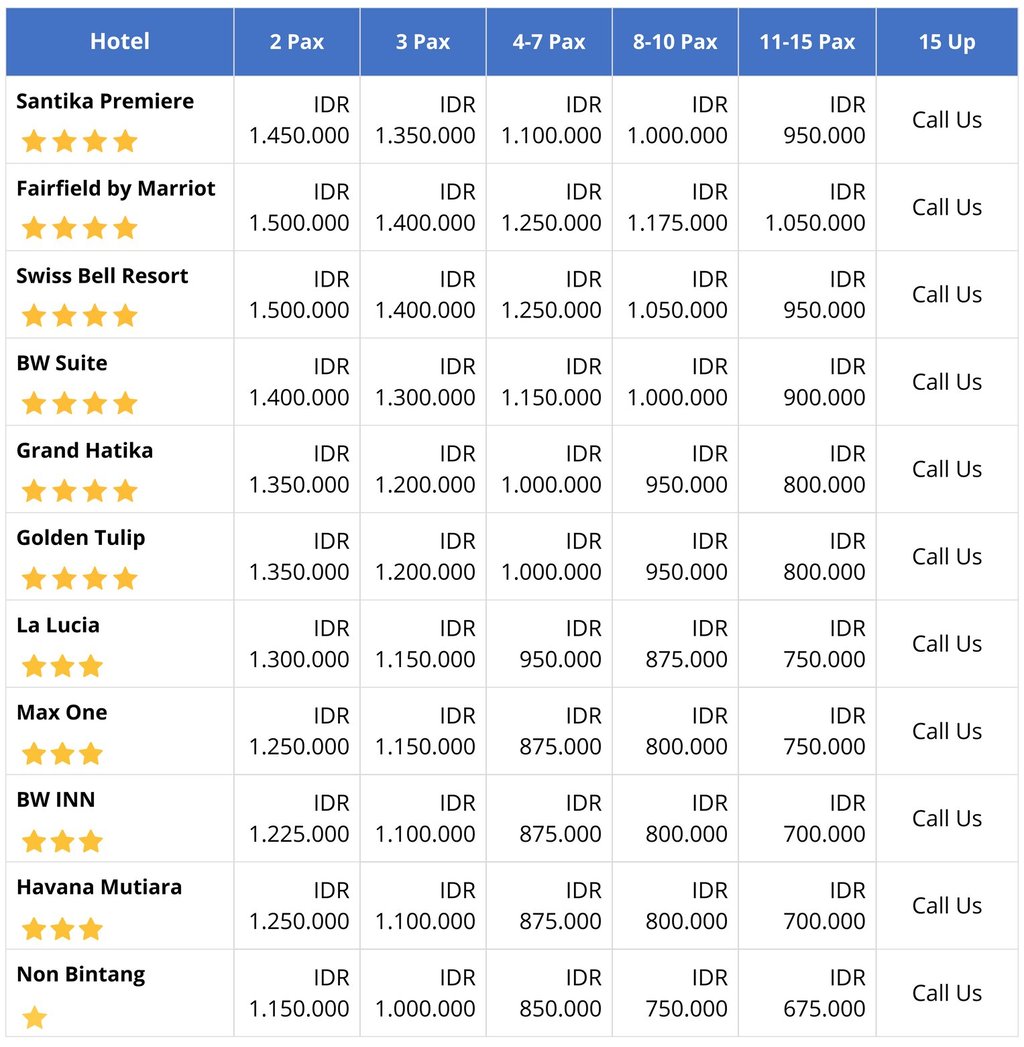Screen dimensions: 1024x1047
Task: Select Non Bintang 4-7 Pax price 850.000
Action: click(x=561, y=1009)
